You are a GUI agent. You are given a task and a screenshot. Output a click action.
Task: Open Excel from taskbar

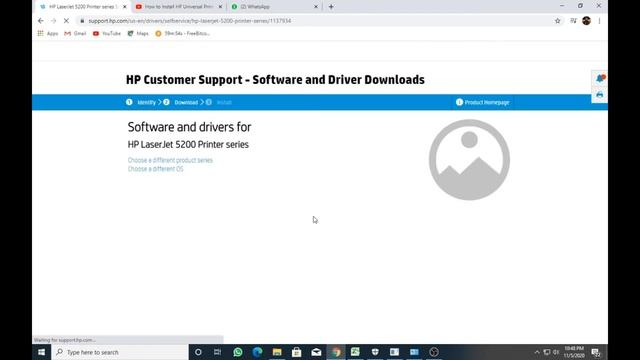click(x=356, y=352)
